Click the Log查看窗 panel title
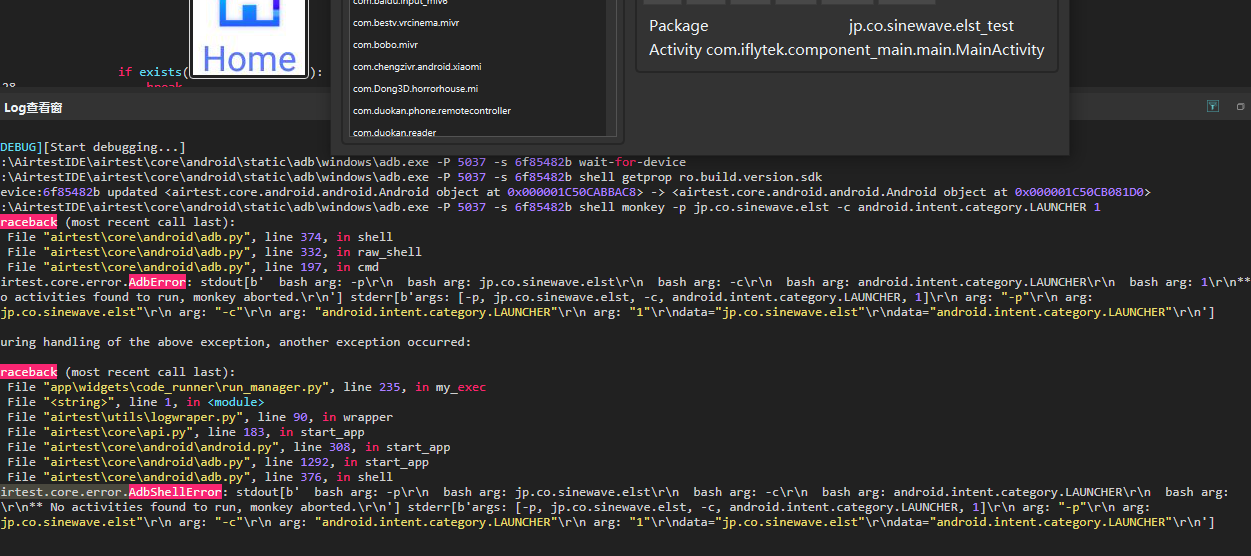The image size is (1251, 556). tap(33, 108)
